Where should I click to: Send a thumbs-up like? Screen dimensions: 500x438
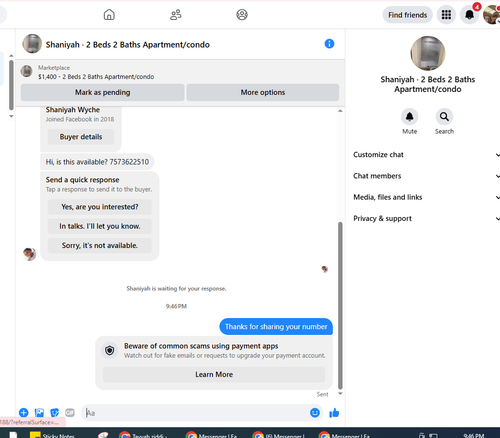point(334,413)
